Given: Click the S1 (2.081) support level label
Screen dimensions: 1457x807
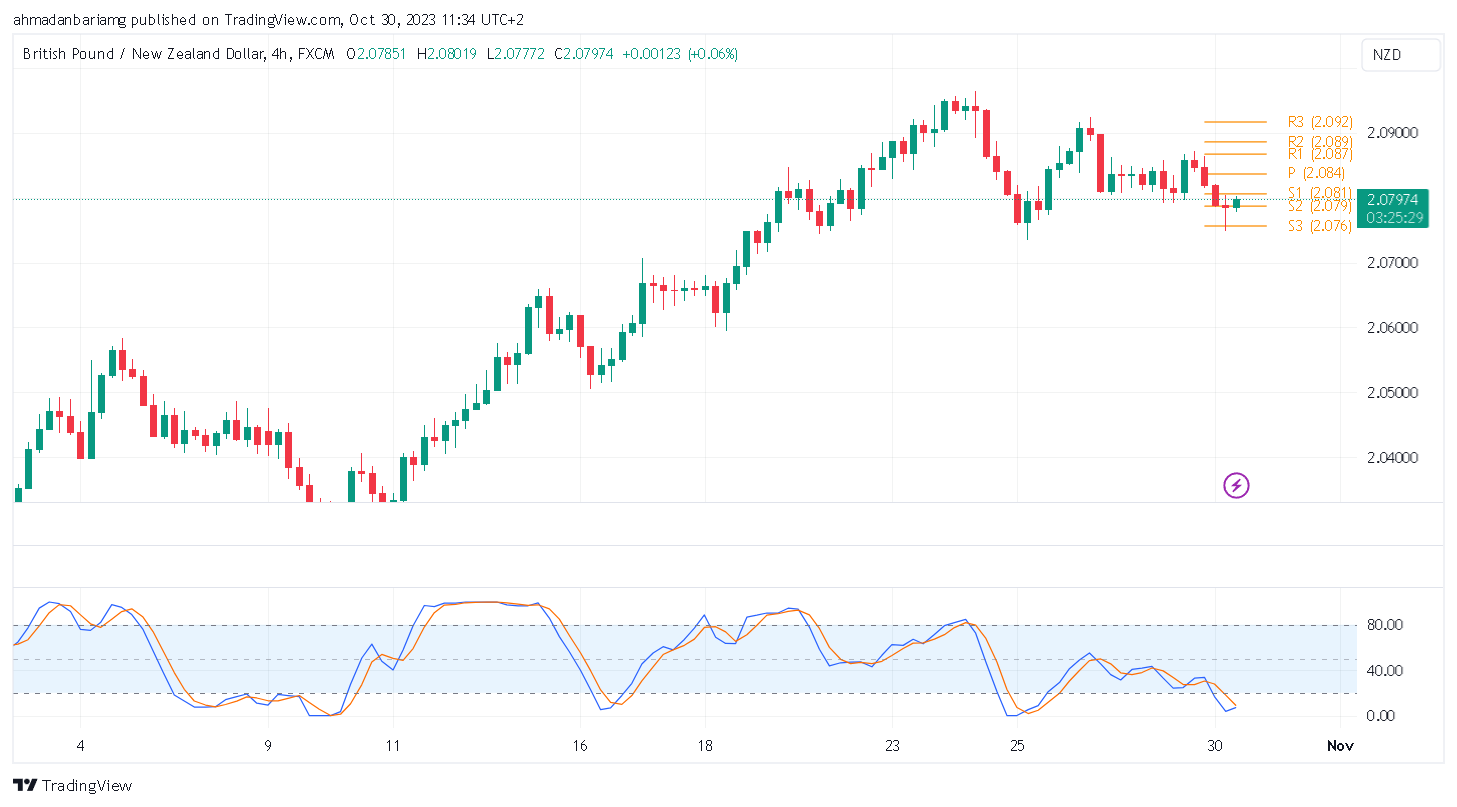Looking at the screenshot, I should (1319, 192).
